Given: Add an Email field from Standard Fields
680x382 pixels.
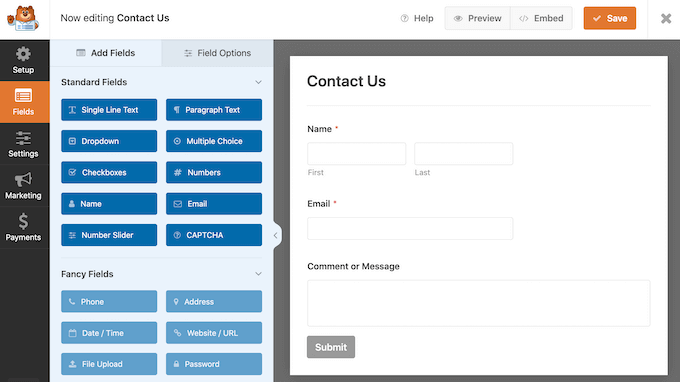Looking at the screenshot, I should click(214, 203).
